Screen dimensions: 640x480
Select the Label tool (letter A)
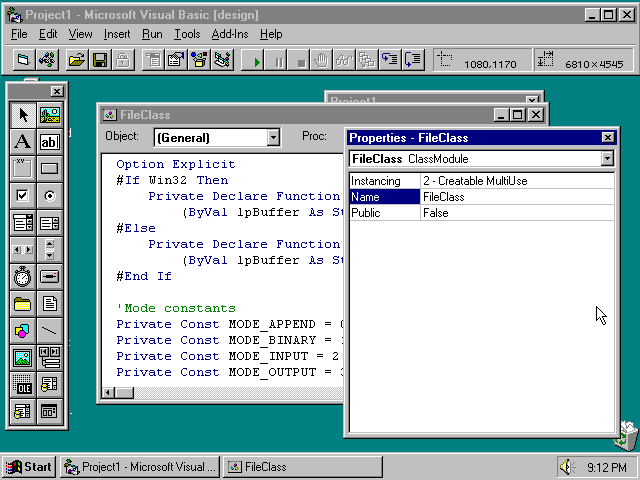[22, 142]
